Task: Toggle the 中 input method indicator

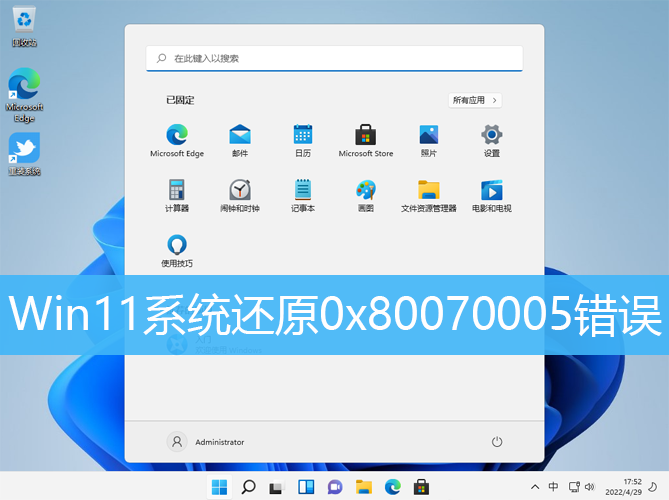Action: [553, 487]
